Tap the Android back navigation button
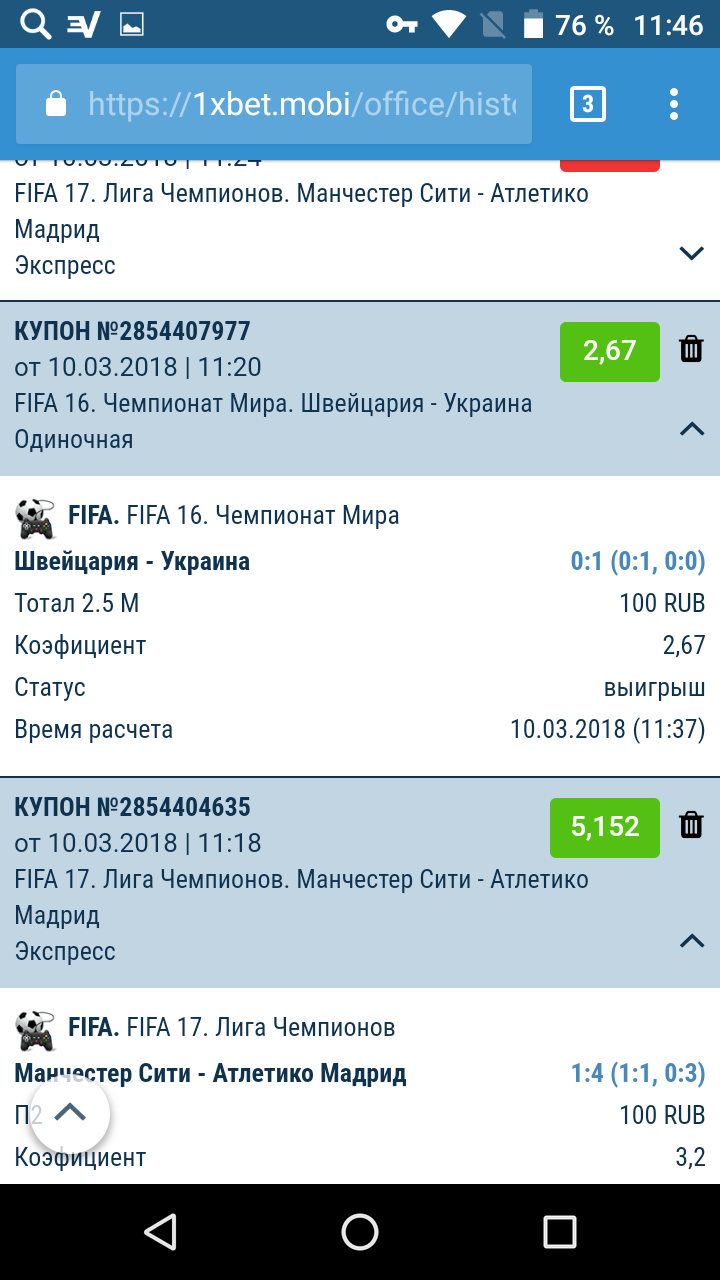The height and width of the screenshot is (1280, 720). pyautogui.click(x=160, y=1232)
